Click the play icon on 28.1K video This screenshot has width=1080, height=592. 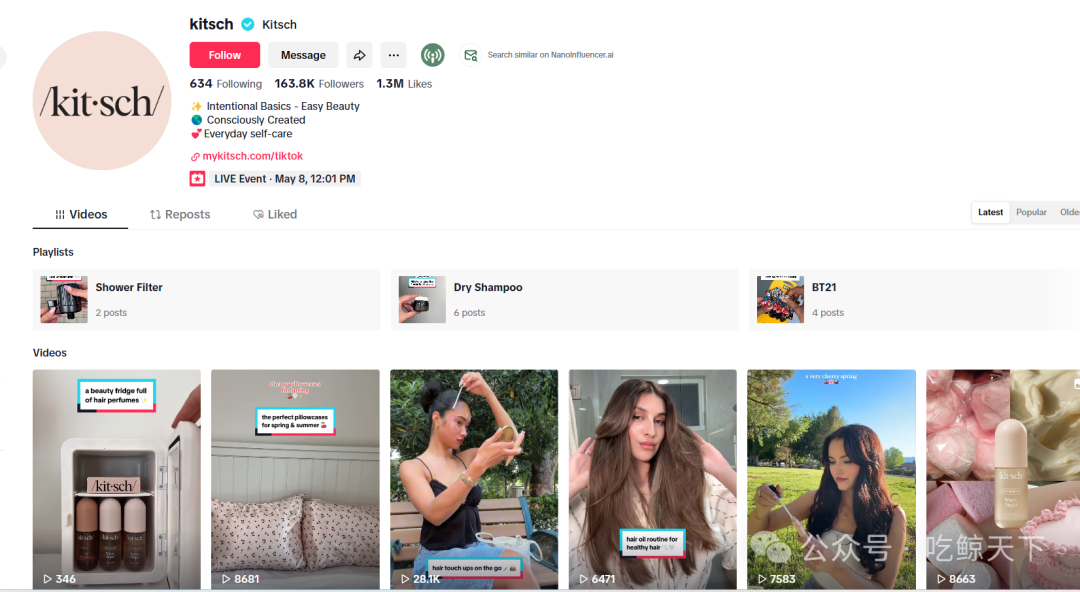405,579
